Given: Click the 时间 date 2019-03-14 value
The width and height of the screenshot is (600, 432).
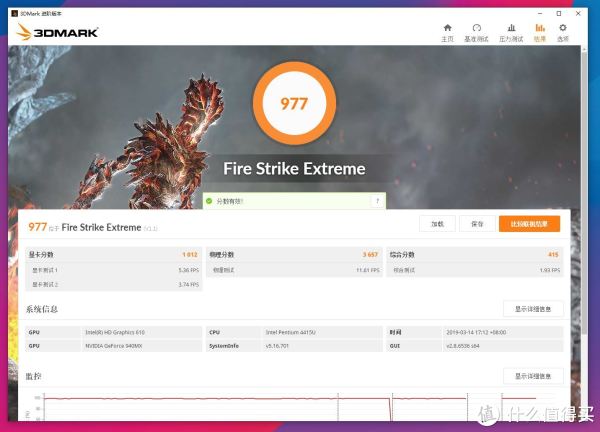Looking at the screenshot, I should pyautogui.click(x=476, y=332).
